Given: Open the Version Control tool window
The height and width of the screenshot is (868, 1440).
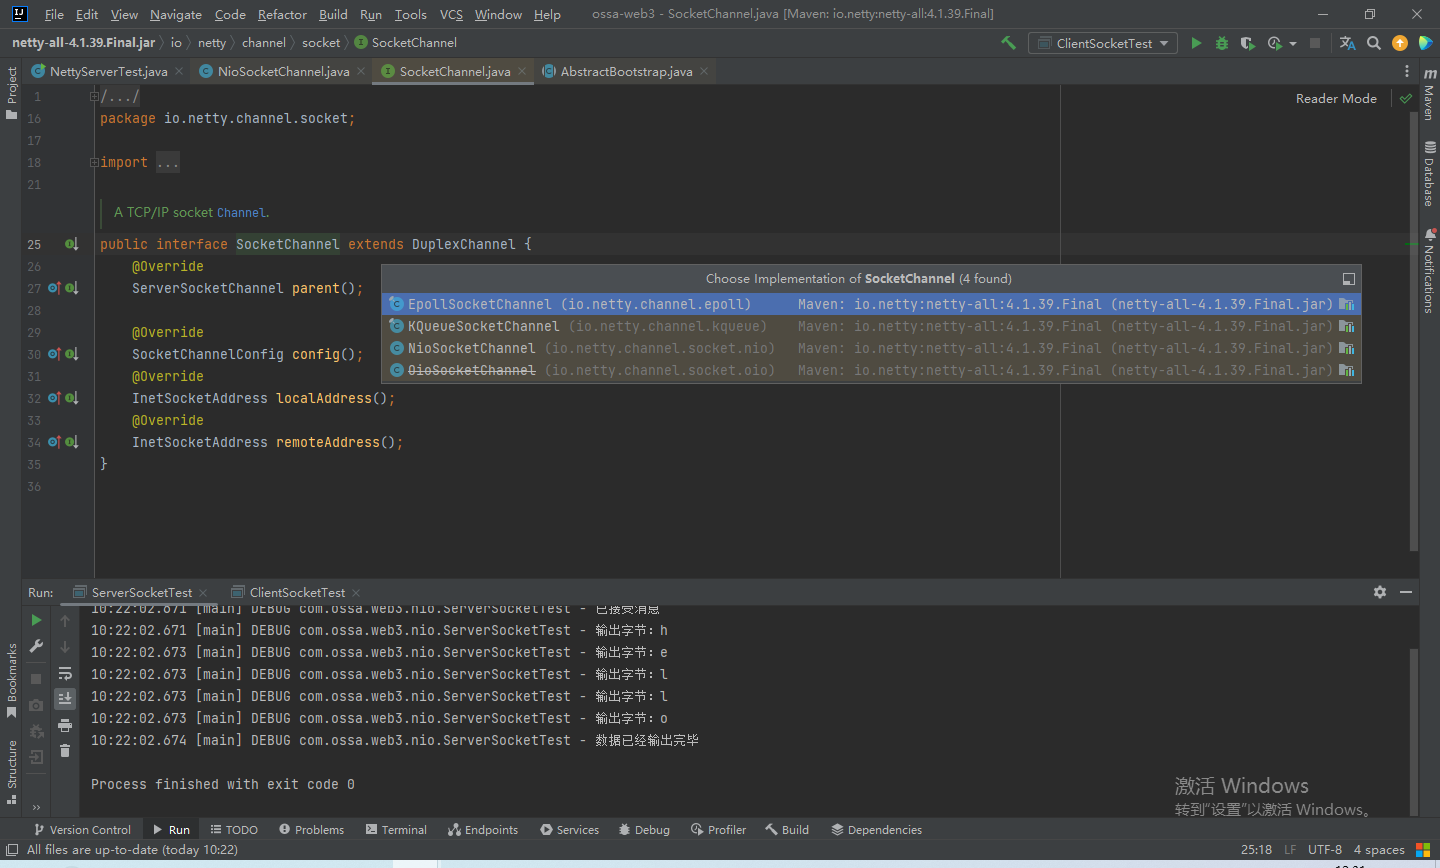Looking at the screenshot, I should coord(82,830).
